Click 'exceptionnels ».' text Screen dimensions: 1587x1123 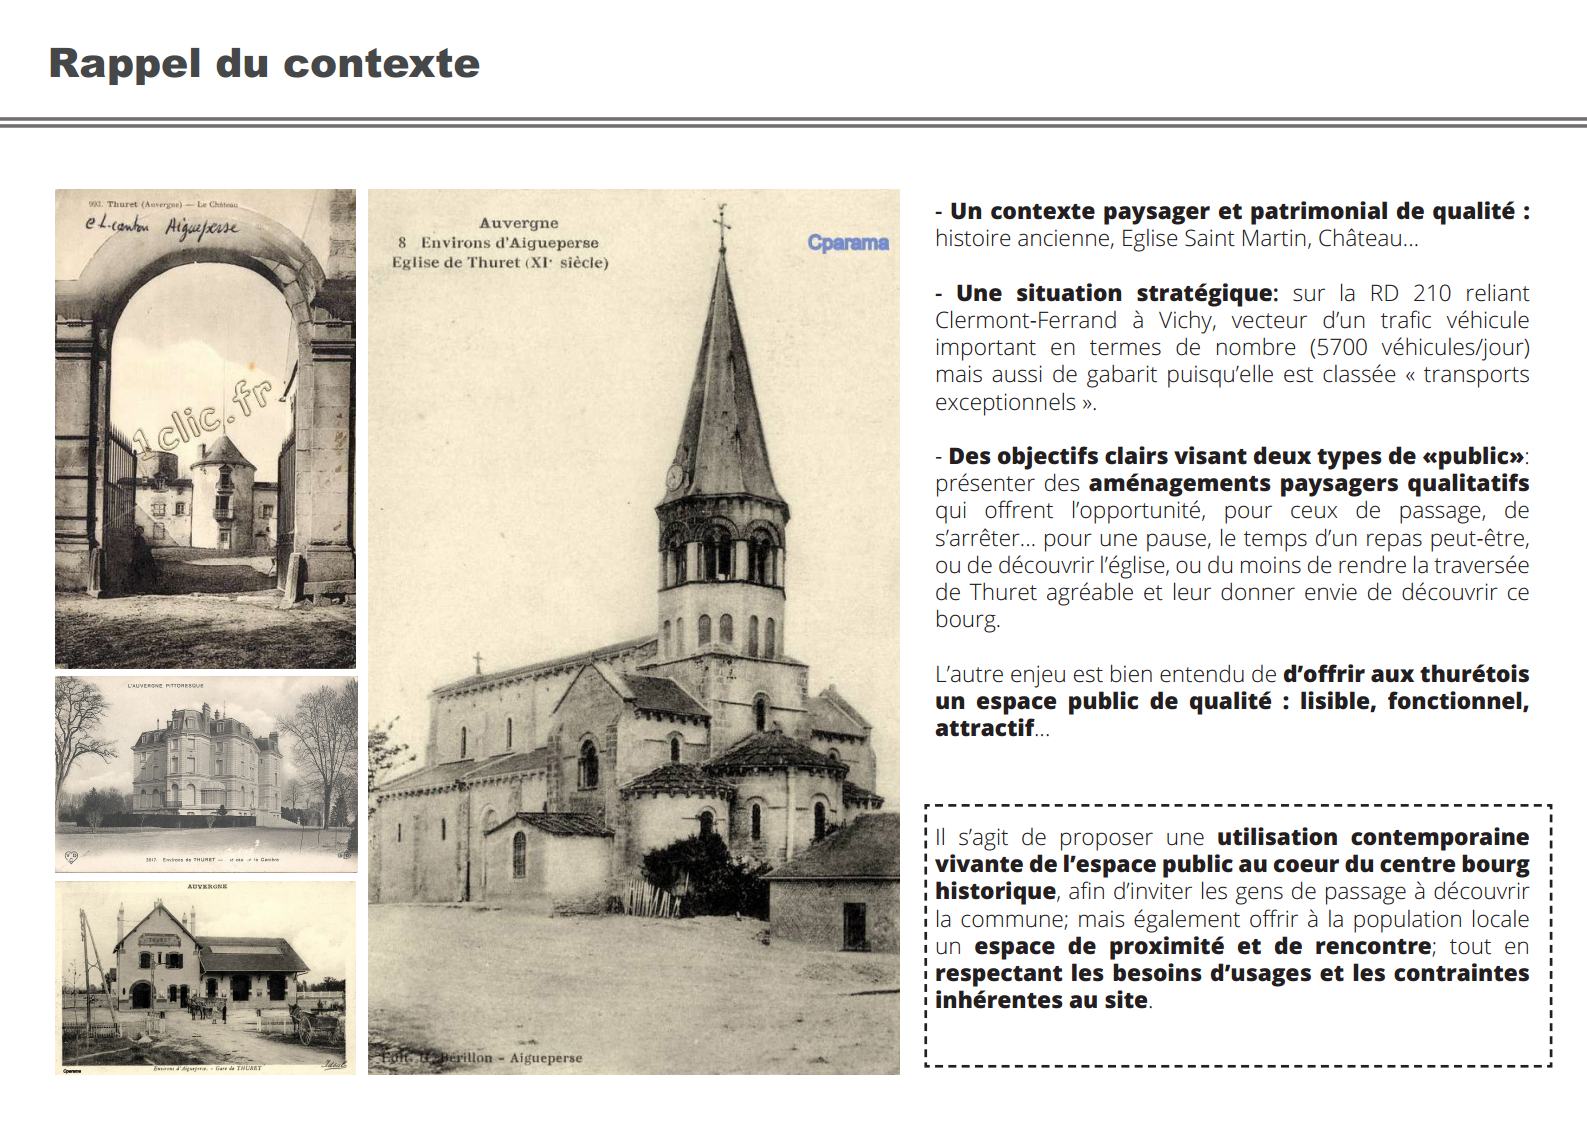pos(1016,402)
